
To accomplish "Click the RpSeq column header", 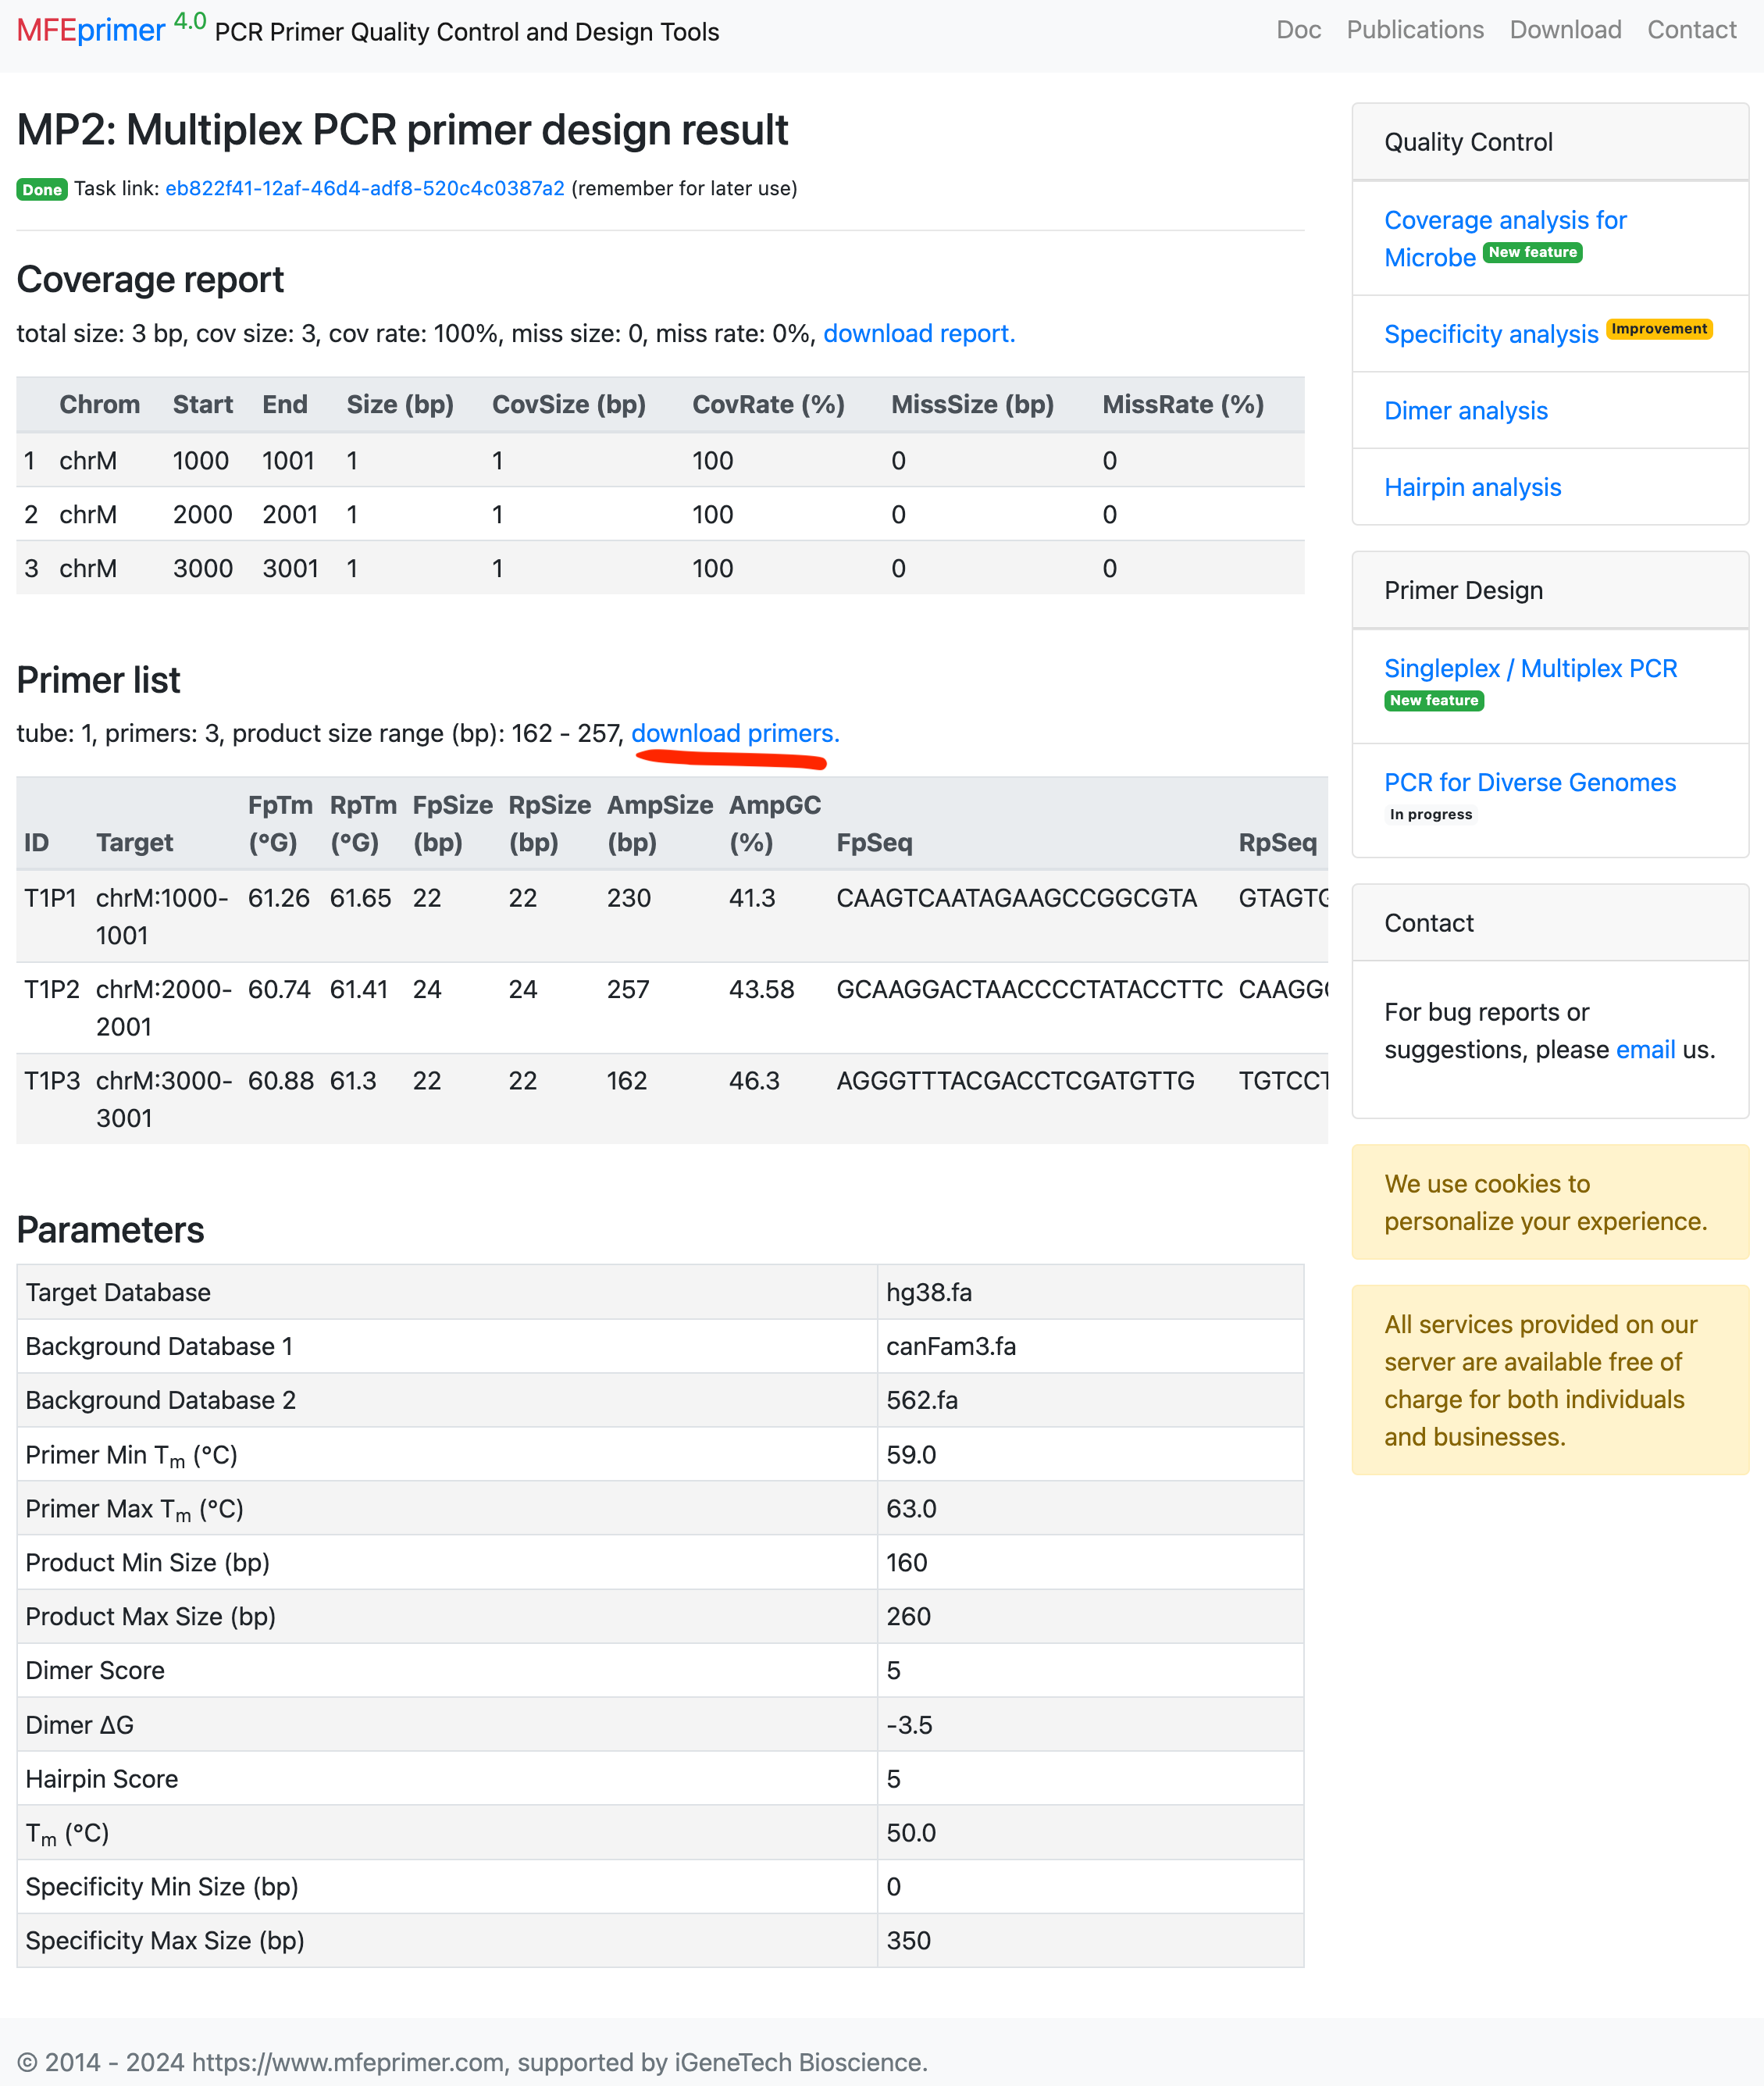I will pos(1277,842).
